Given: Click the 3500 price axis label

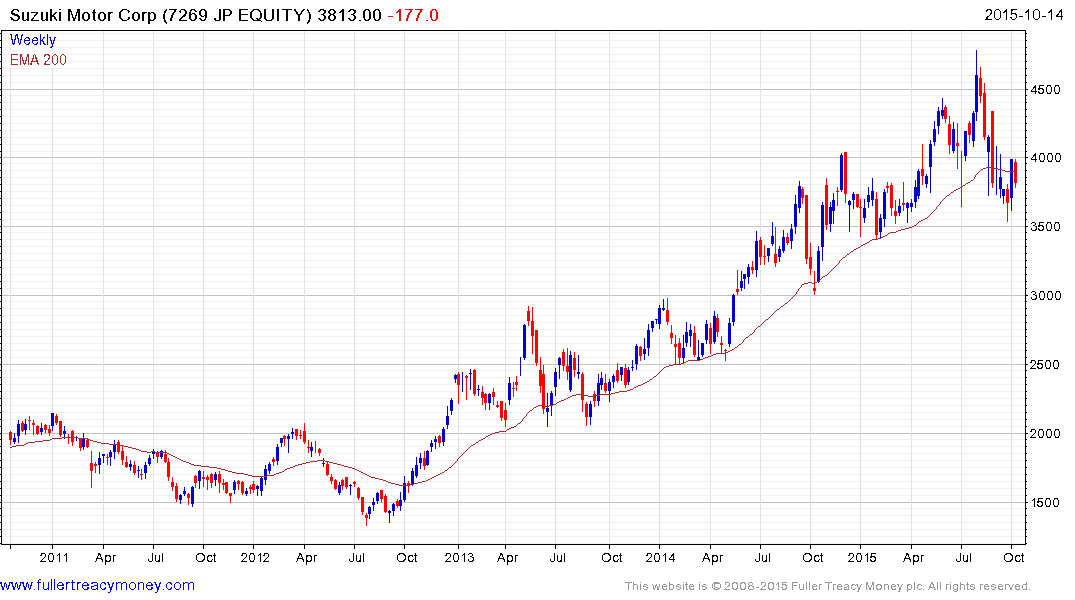Looking at the screenshot, I should pyautogui.click(x=1046, y=226).
